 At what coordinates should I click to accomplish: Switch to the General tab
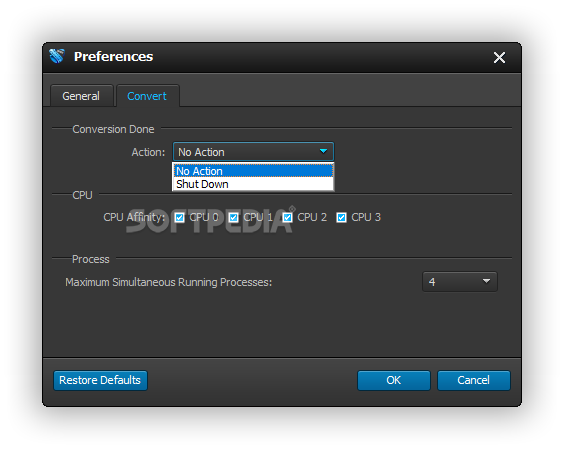pyautogui.click(x=81, y=96)
